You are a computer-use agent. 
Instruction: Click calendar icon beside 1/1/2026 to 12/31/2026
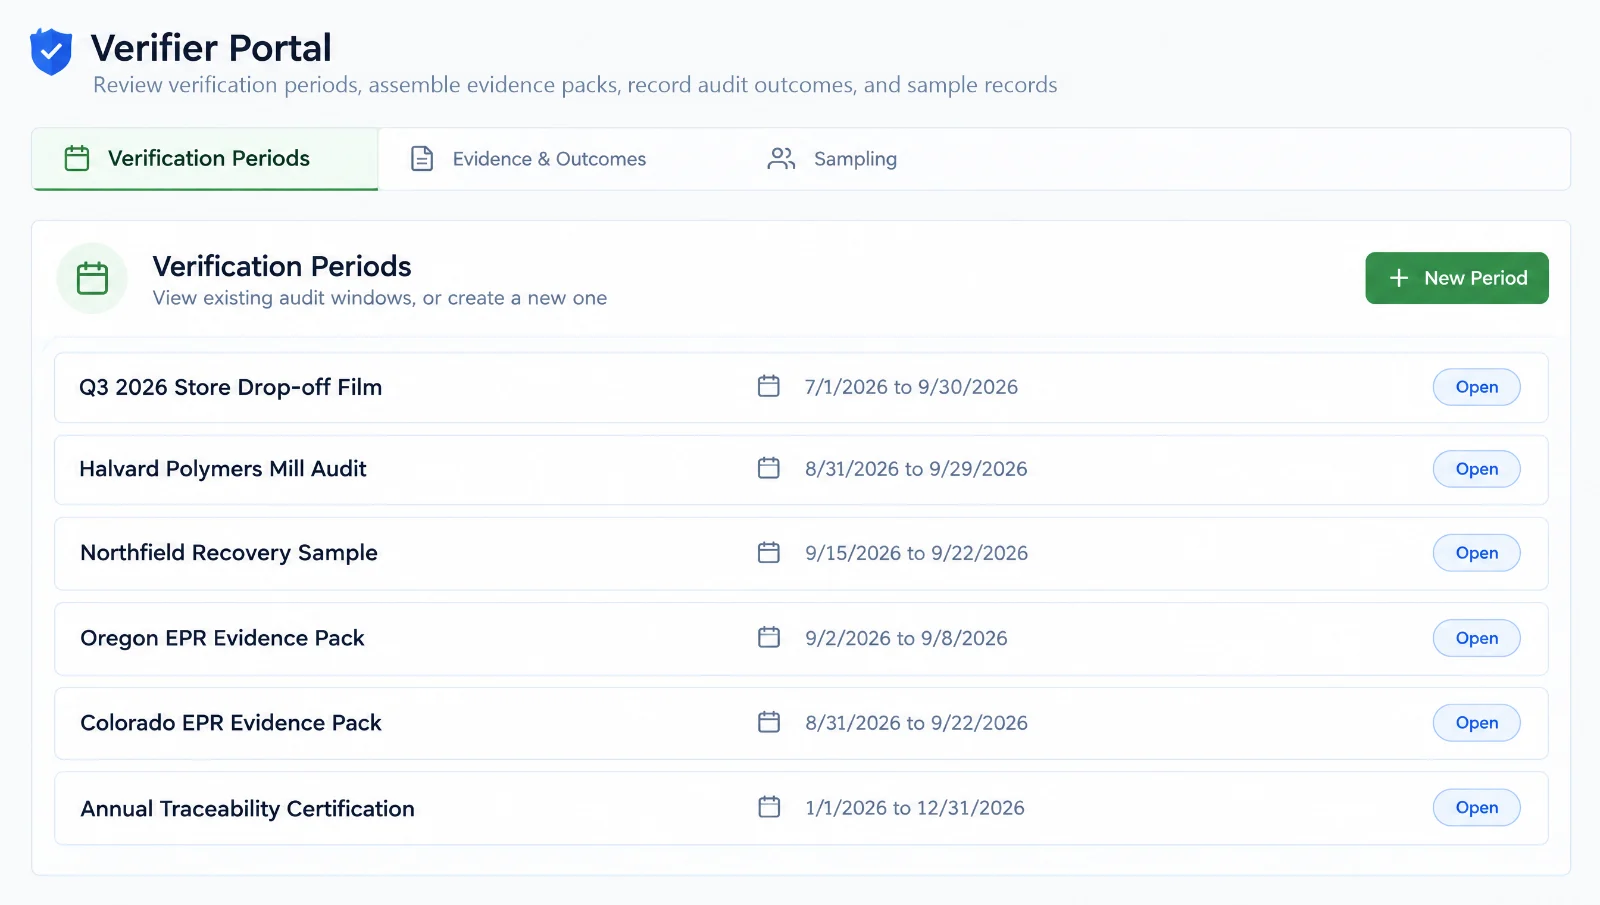769,807
